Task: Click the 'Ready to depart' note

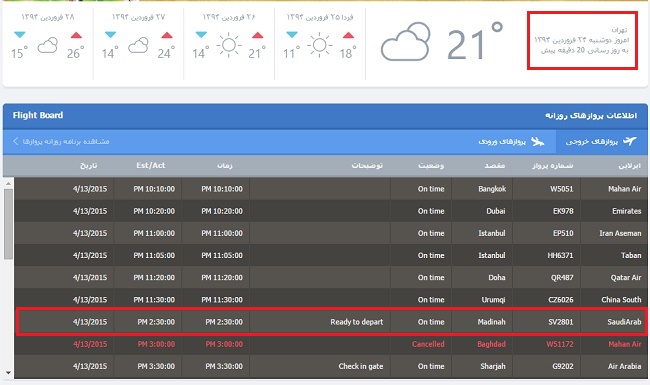Action: 357,322
